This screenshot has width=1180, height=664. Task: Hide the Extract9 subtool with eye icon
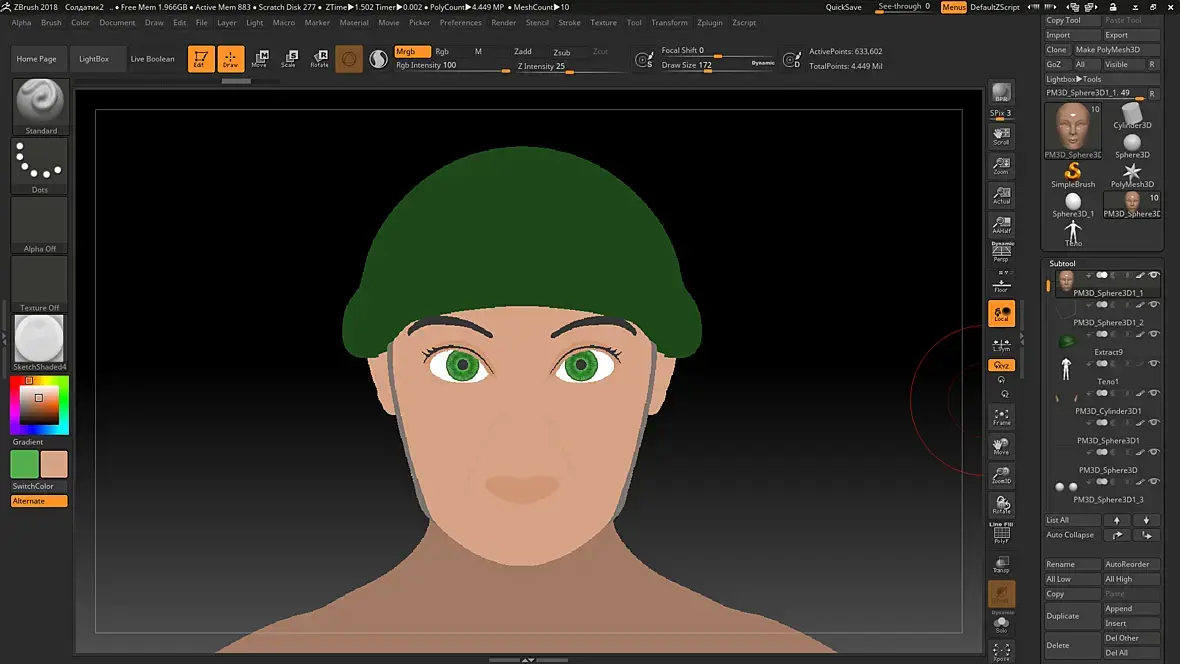point(1154,334)
